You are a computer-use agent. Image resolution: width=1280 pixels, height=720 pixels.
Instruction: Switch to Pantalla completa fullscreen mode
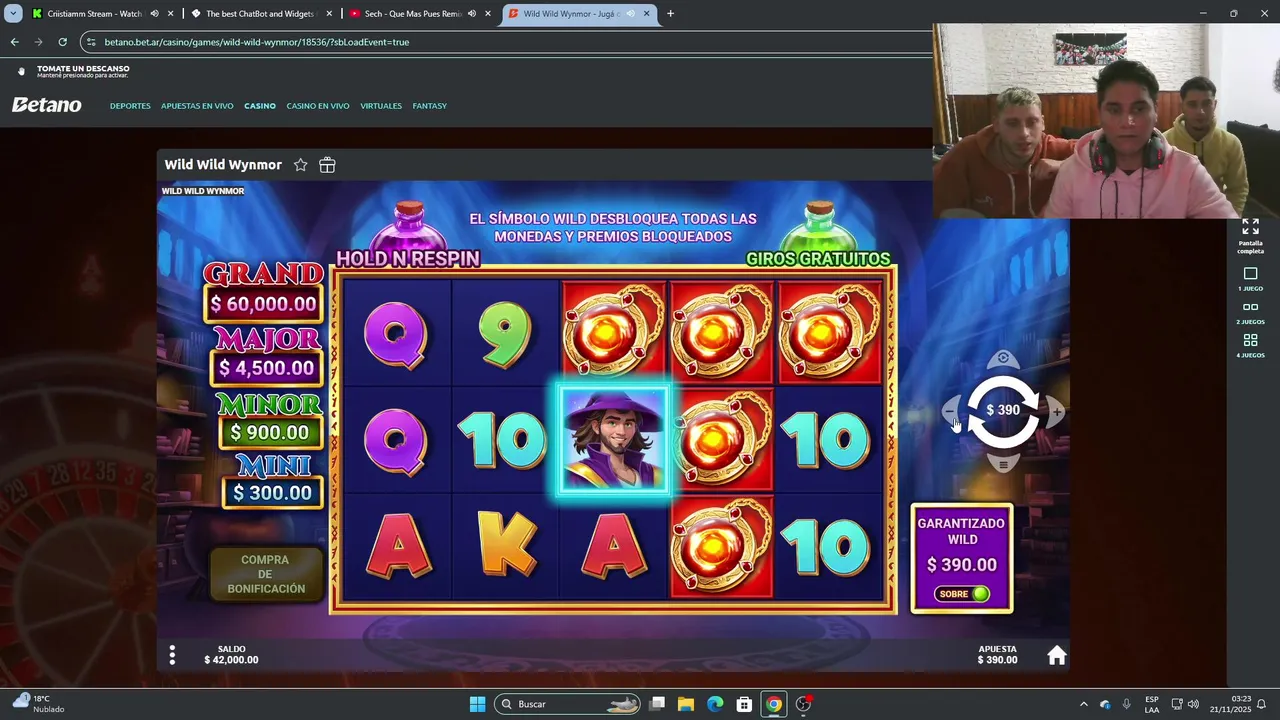(x=1250, y=236)
